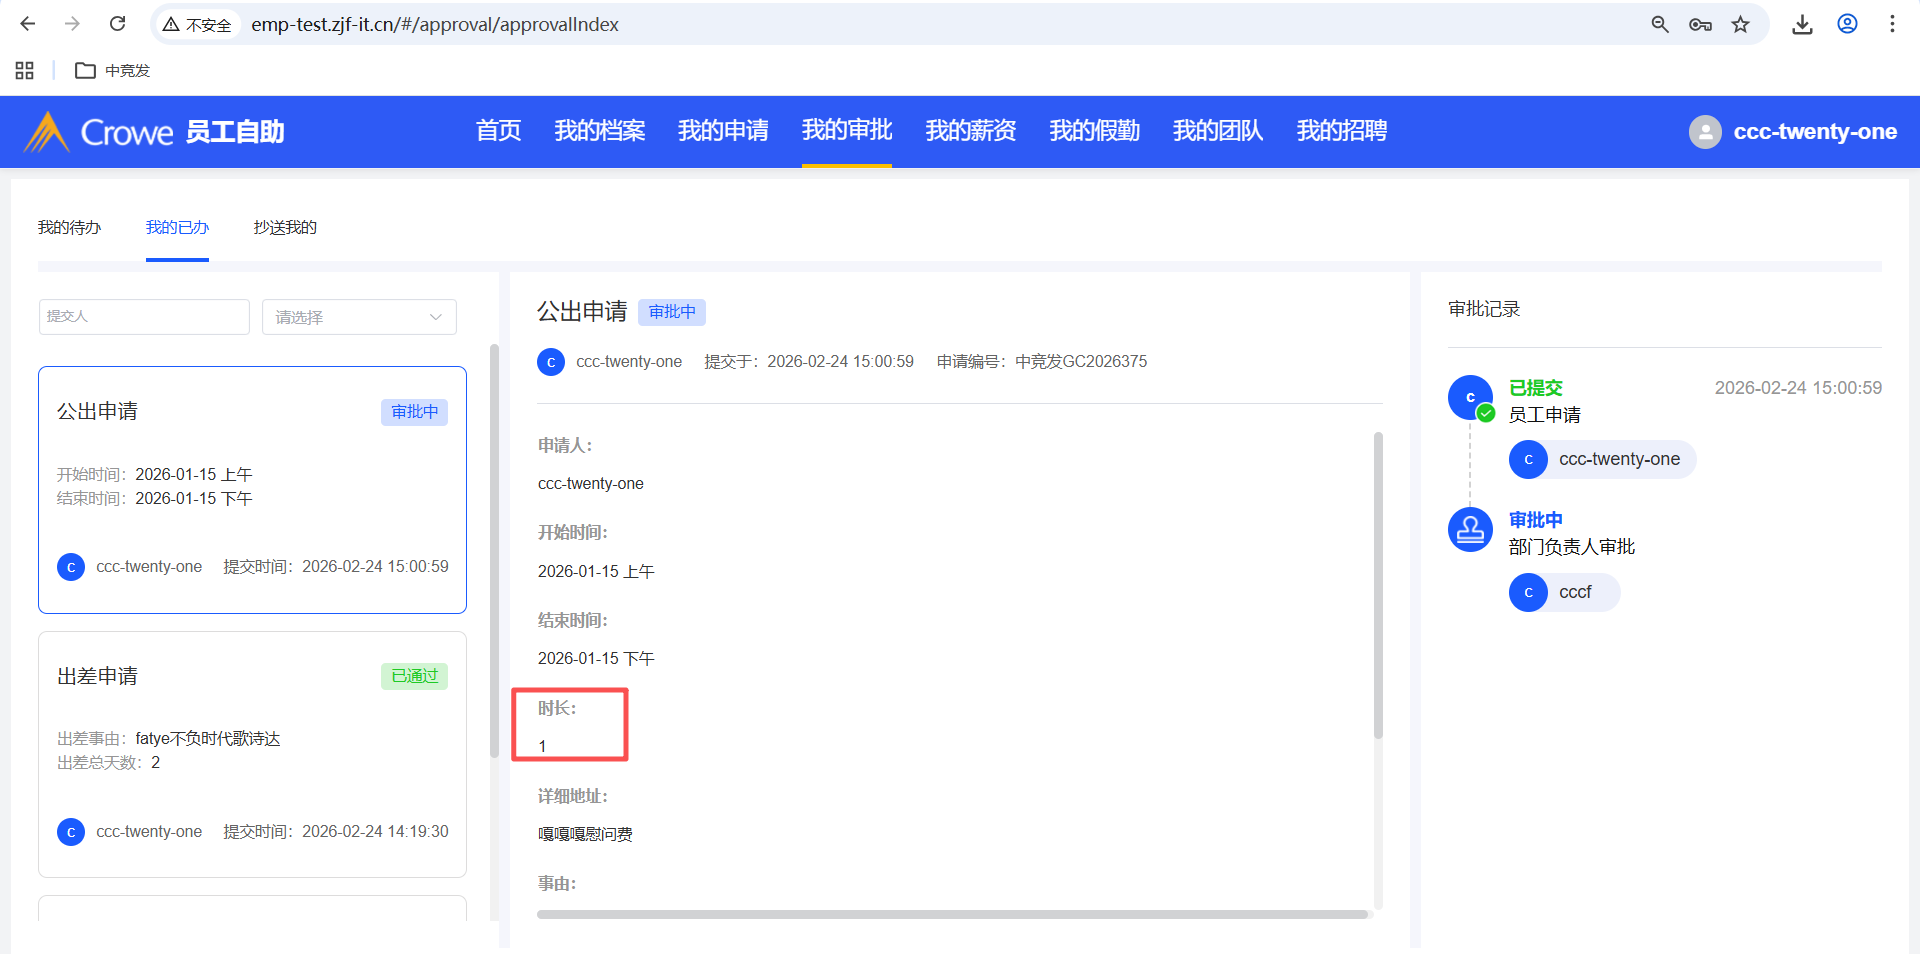Open 我的薪资 navigation item
The height and width of the screenshot is (954, 1920).
point(971,131)
